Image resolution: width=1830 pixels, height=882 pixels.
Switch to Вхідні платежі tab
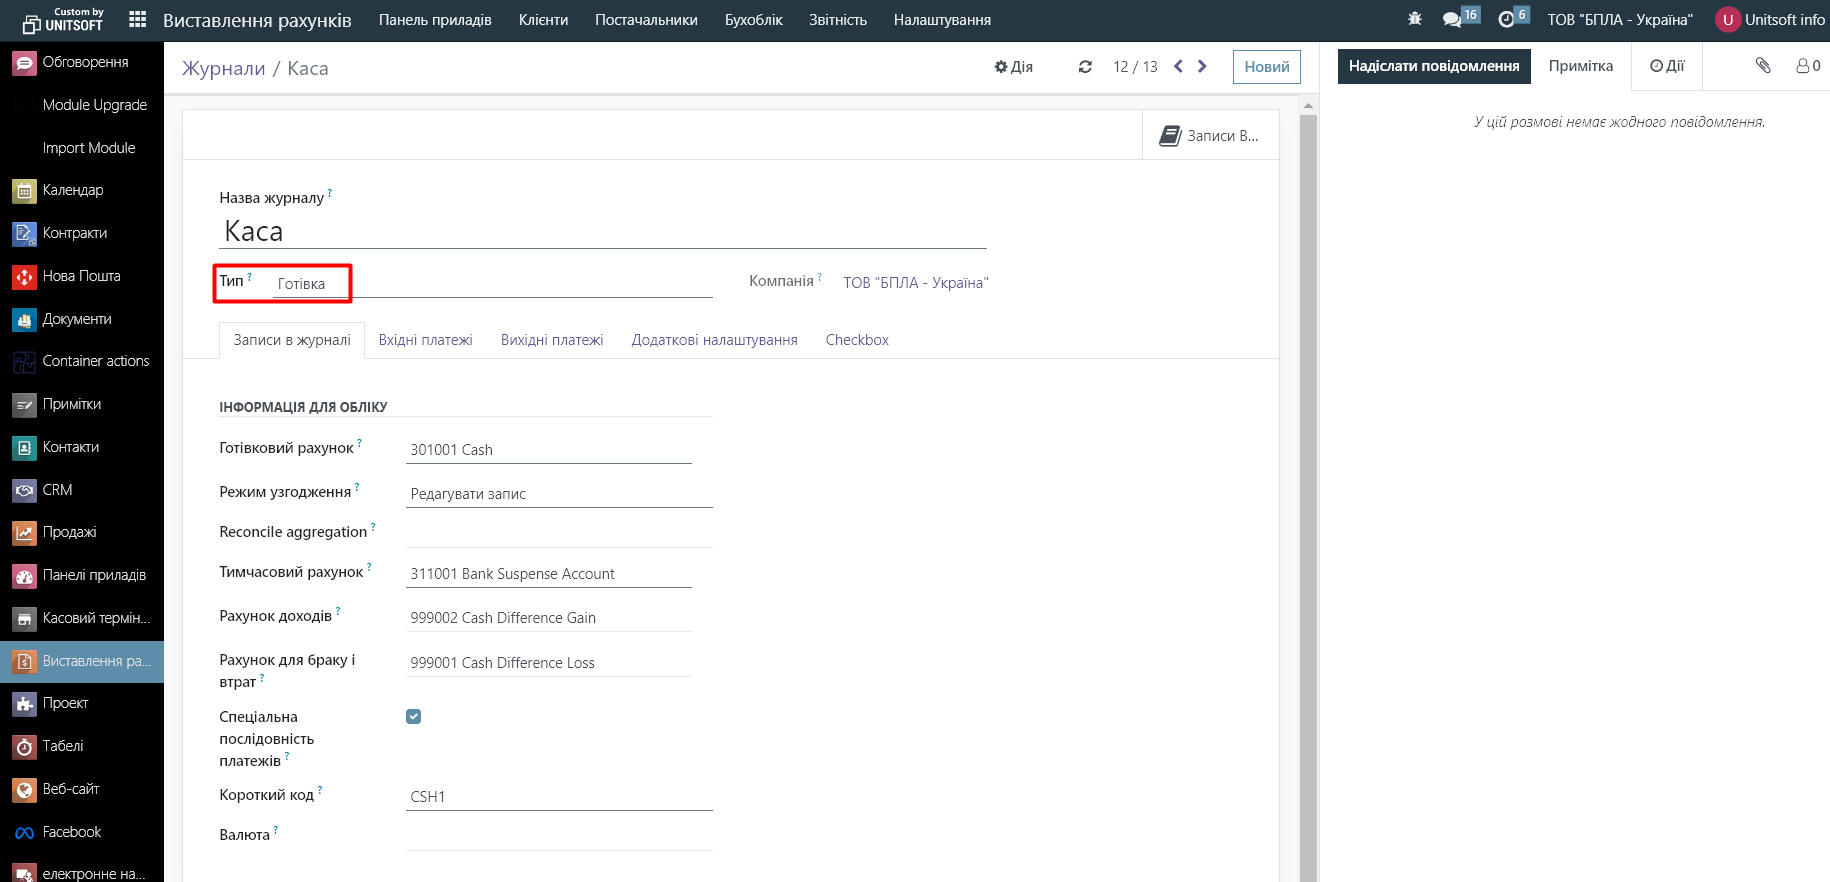[x=425, y=340]
